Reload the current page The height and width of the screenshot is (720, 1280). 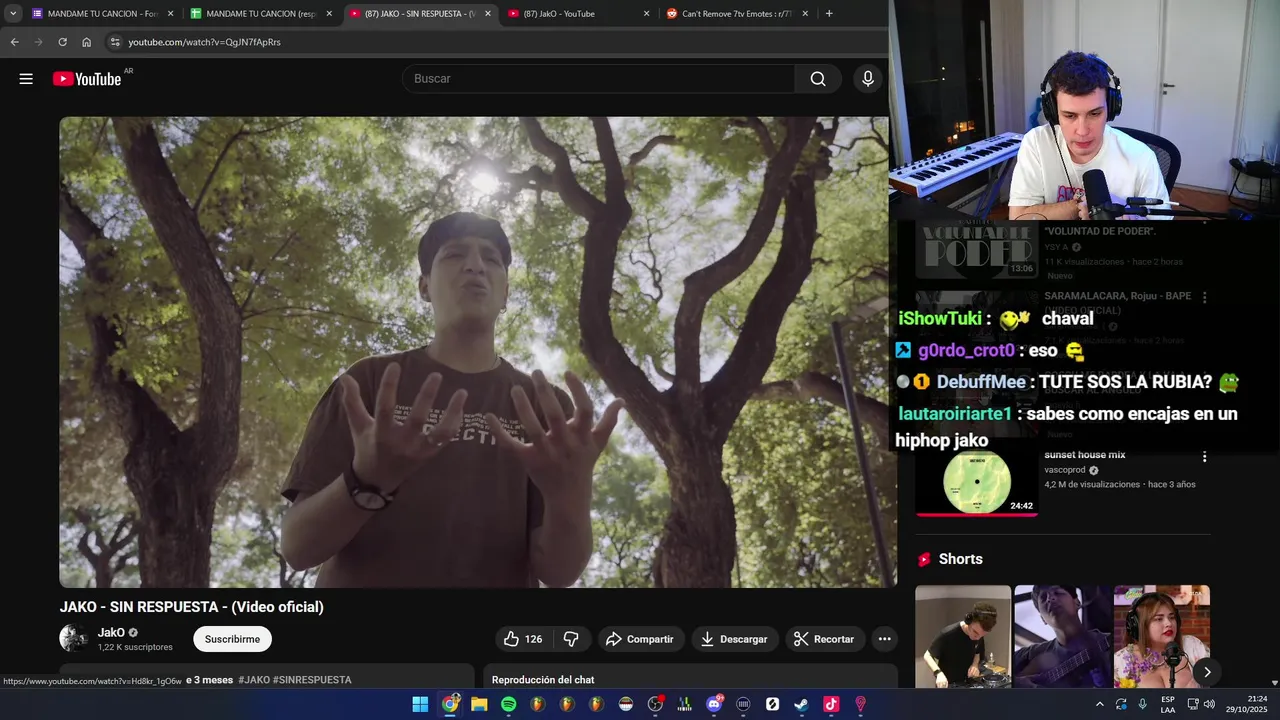(x=62, y=42)
